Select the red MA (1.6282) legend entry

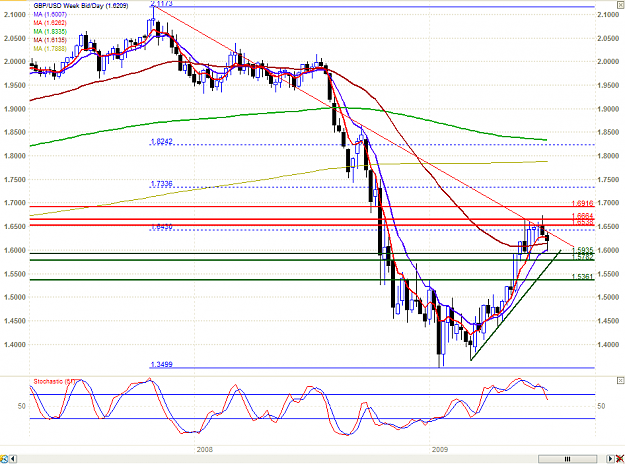point(50,23)
